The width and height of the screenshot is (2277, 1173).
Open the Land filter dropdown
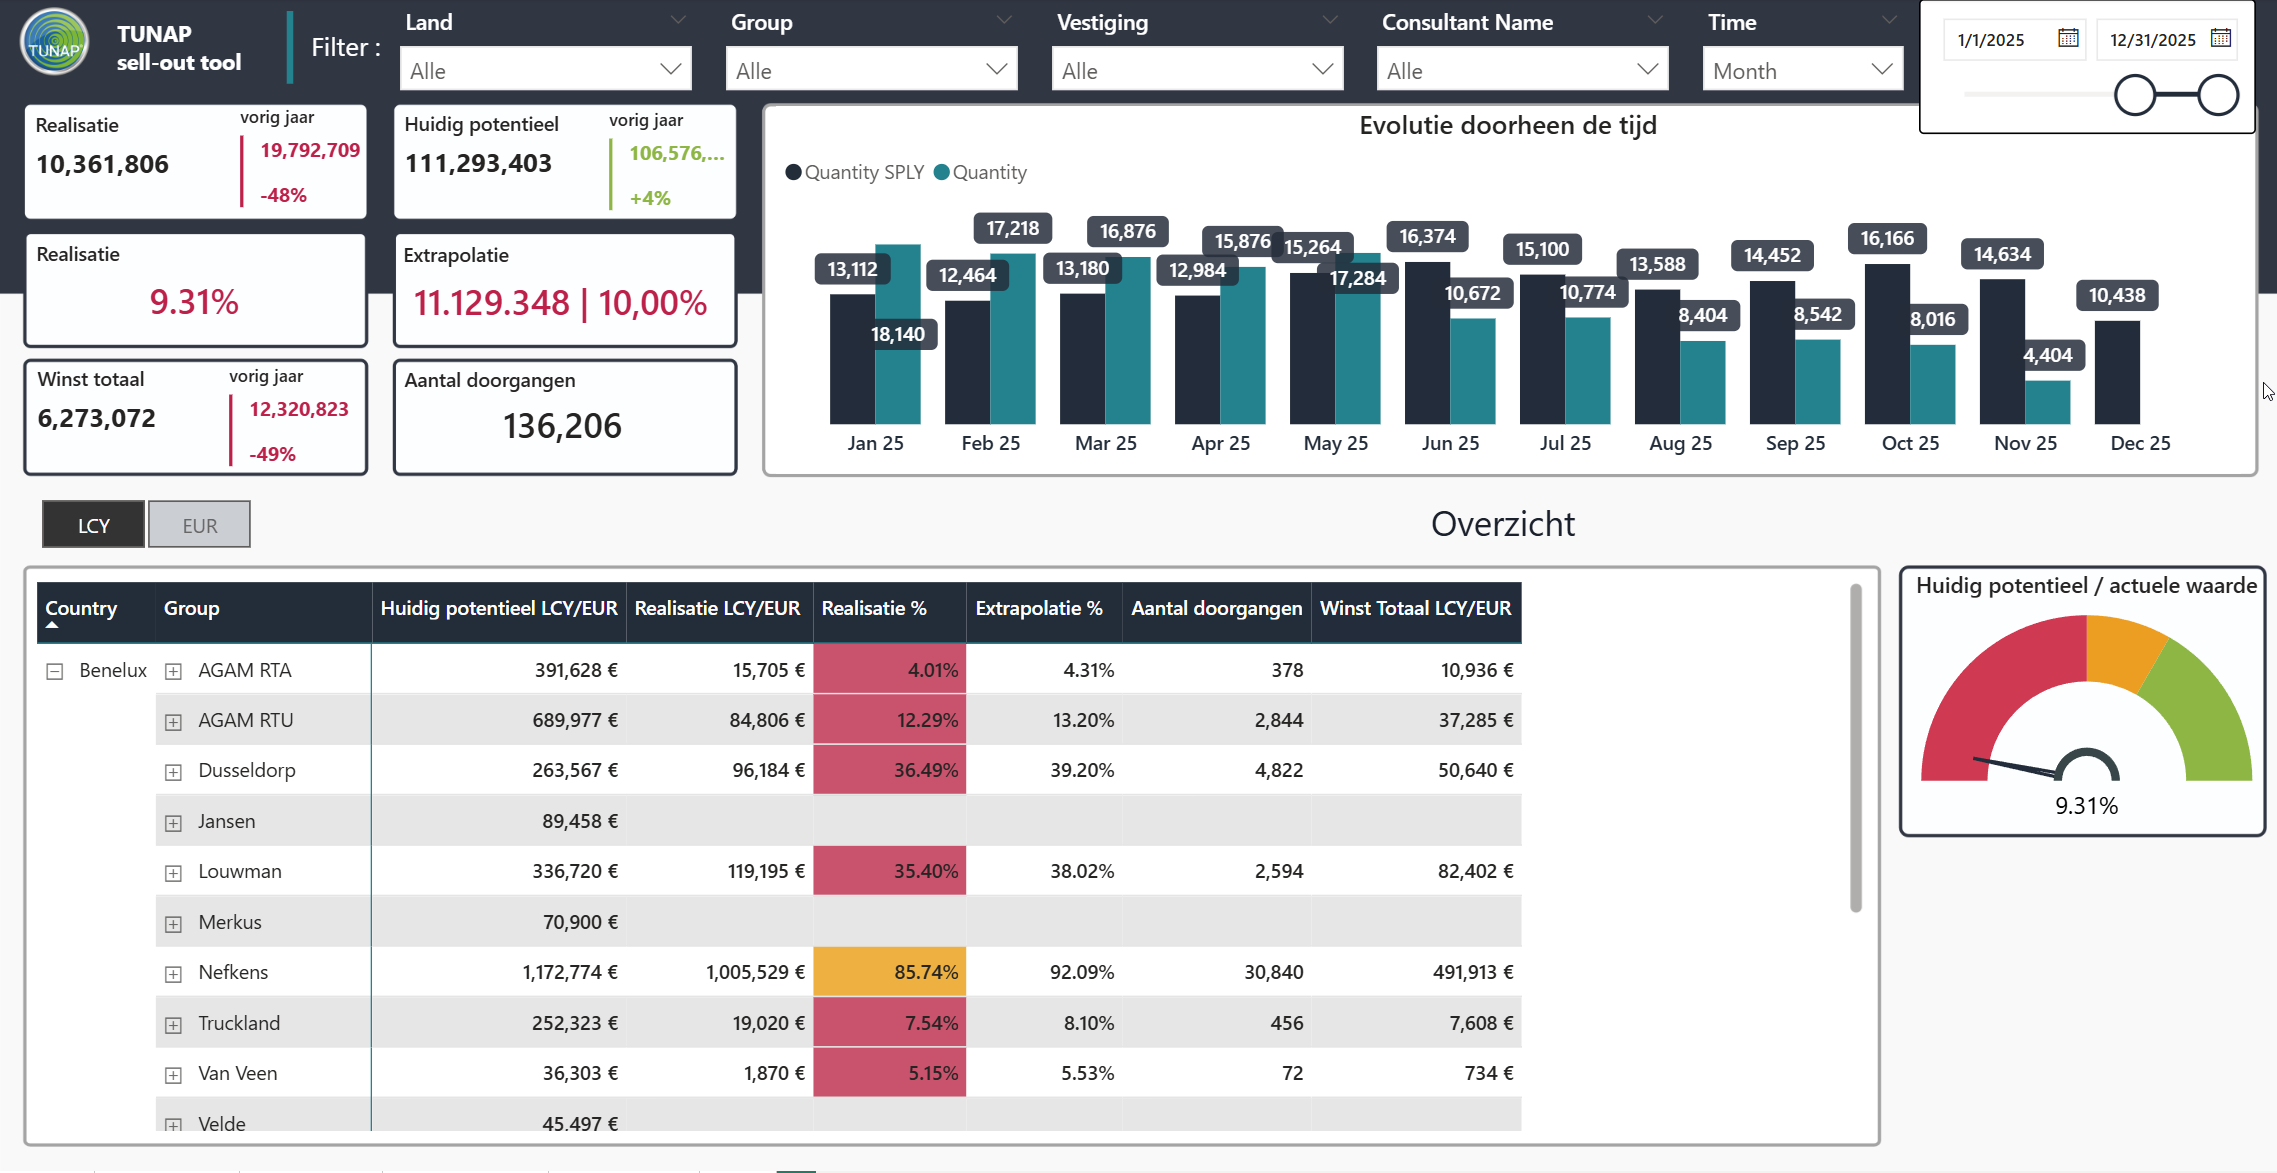(546, 70)
